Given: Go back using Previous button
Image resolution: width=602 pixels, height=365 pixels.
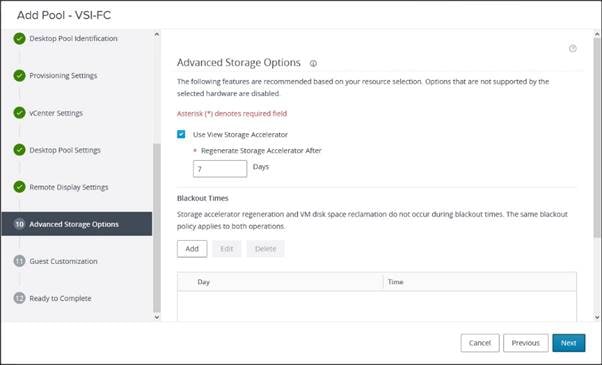Looking at the screenshot, I should (x=526, y=343).
